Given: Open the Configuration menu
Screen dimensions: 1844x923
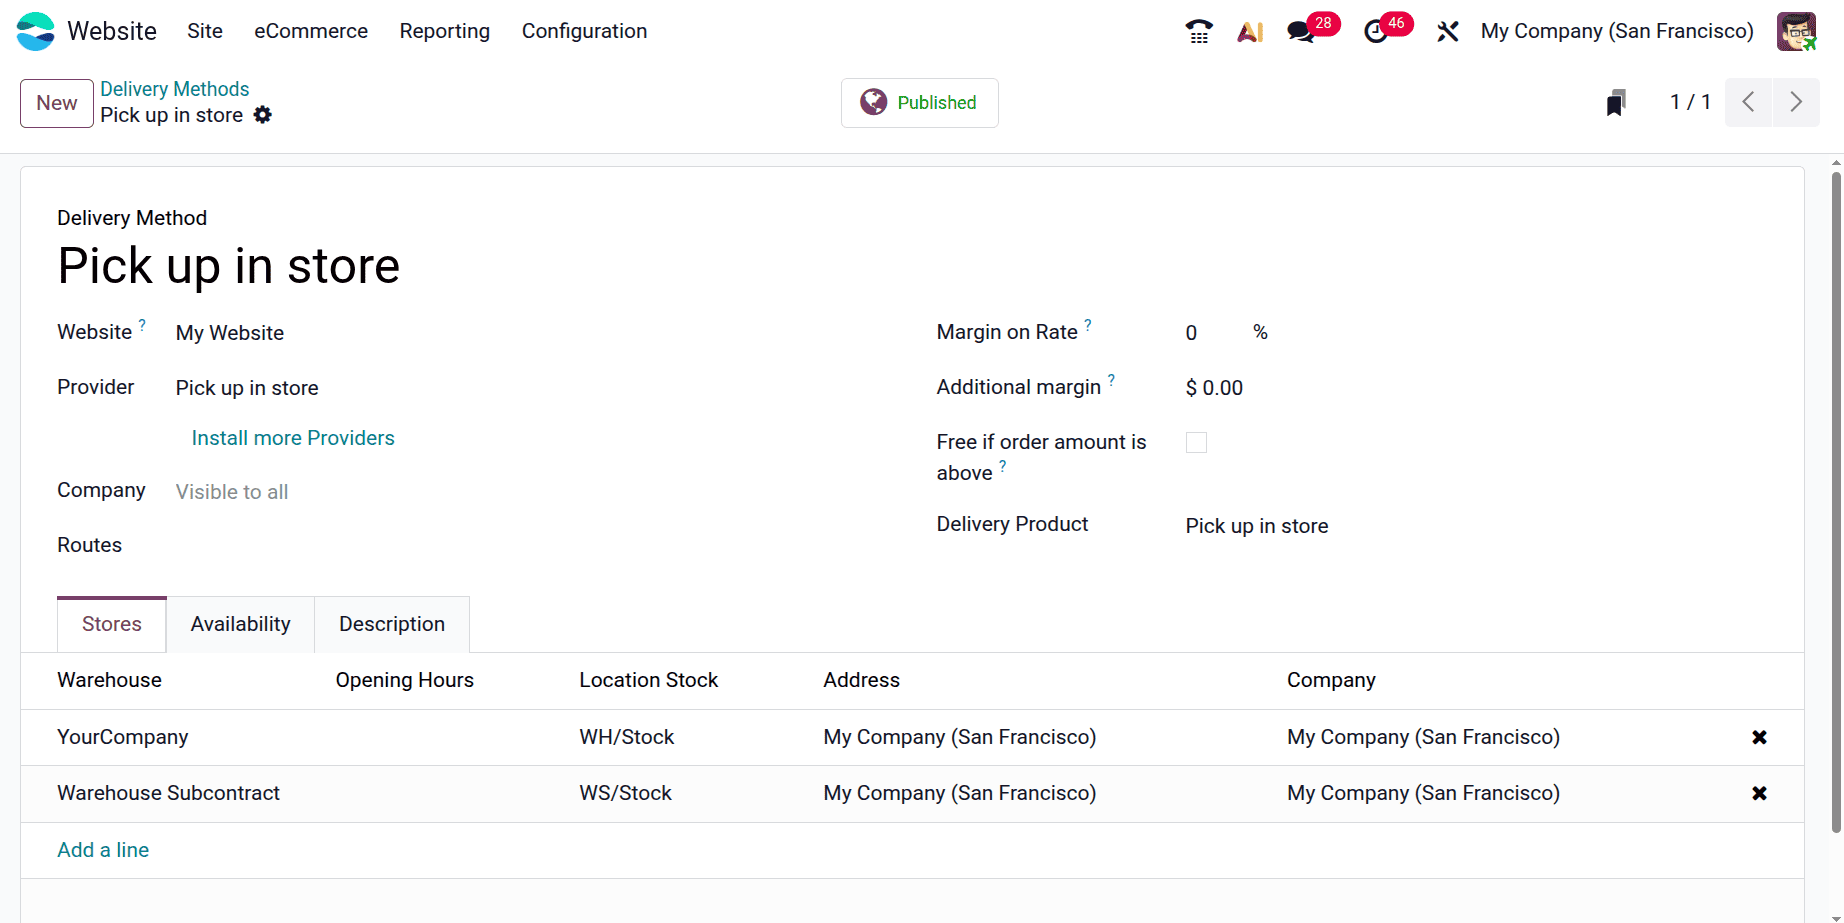Looking at the screenshot, I should (x=584, y=31).
